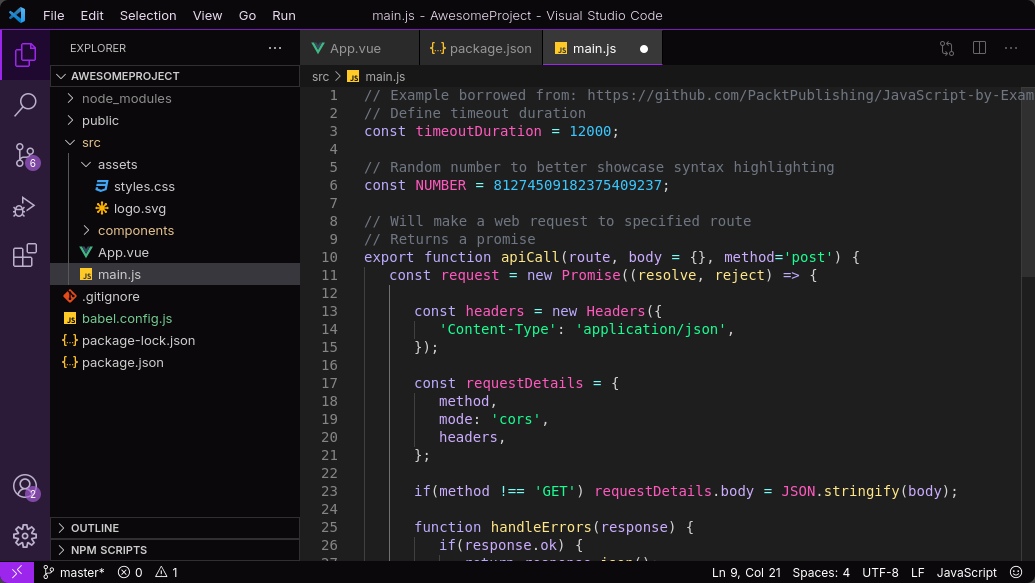1035x583 pixels.
Task: Expand the NPM SCRIPTS panel
Action: [175, 550]
